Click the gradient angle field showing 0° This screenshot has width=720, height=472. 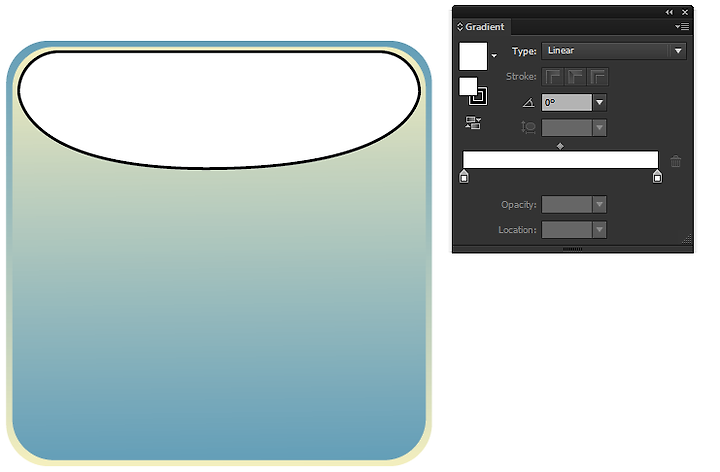(567, 102)
